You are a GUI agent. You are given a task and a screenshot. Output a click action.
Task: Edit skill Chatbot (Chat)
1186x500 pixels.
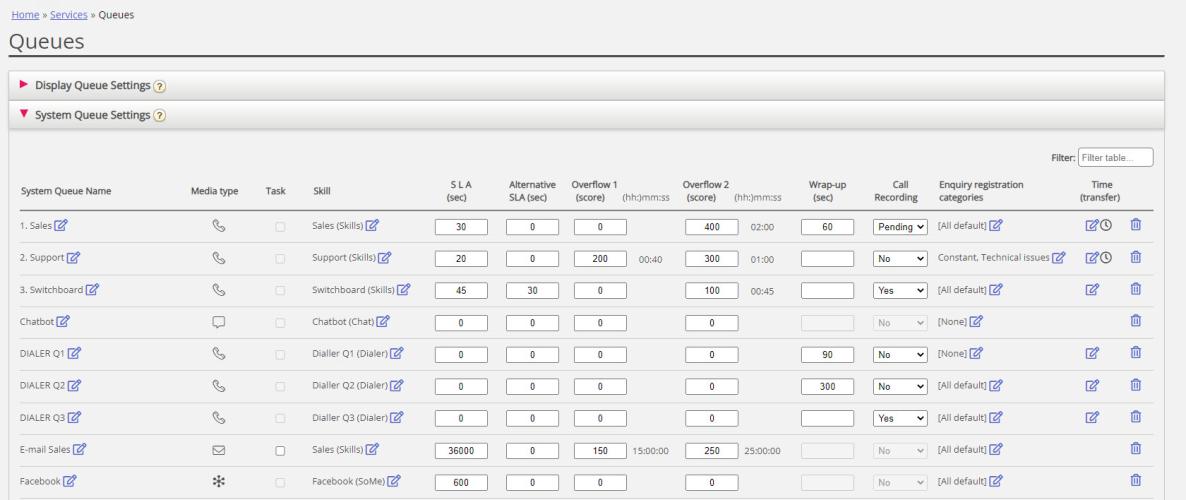click(383, 321)
